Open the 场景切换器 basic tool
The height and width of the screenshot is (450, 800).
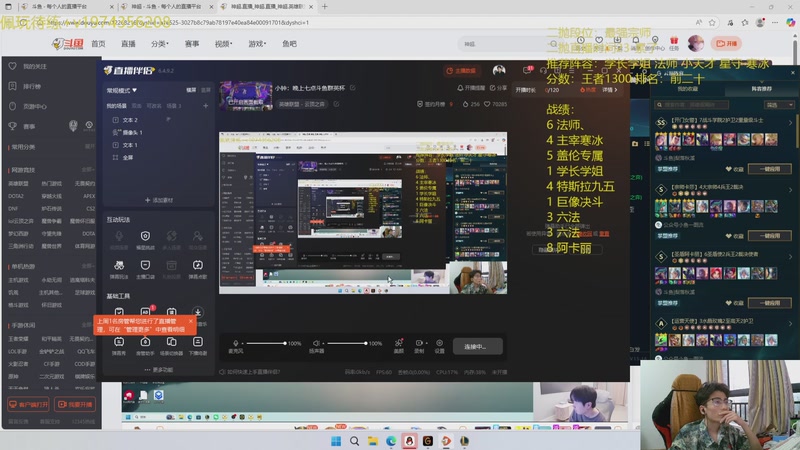pyautogui.click(x=171, y=345)
